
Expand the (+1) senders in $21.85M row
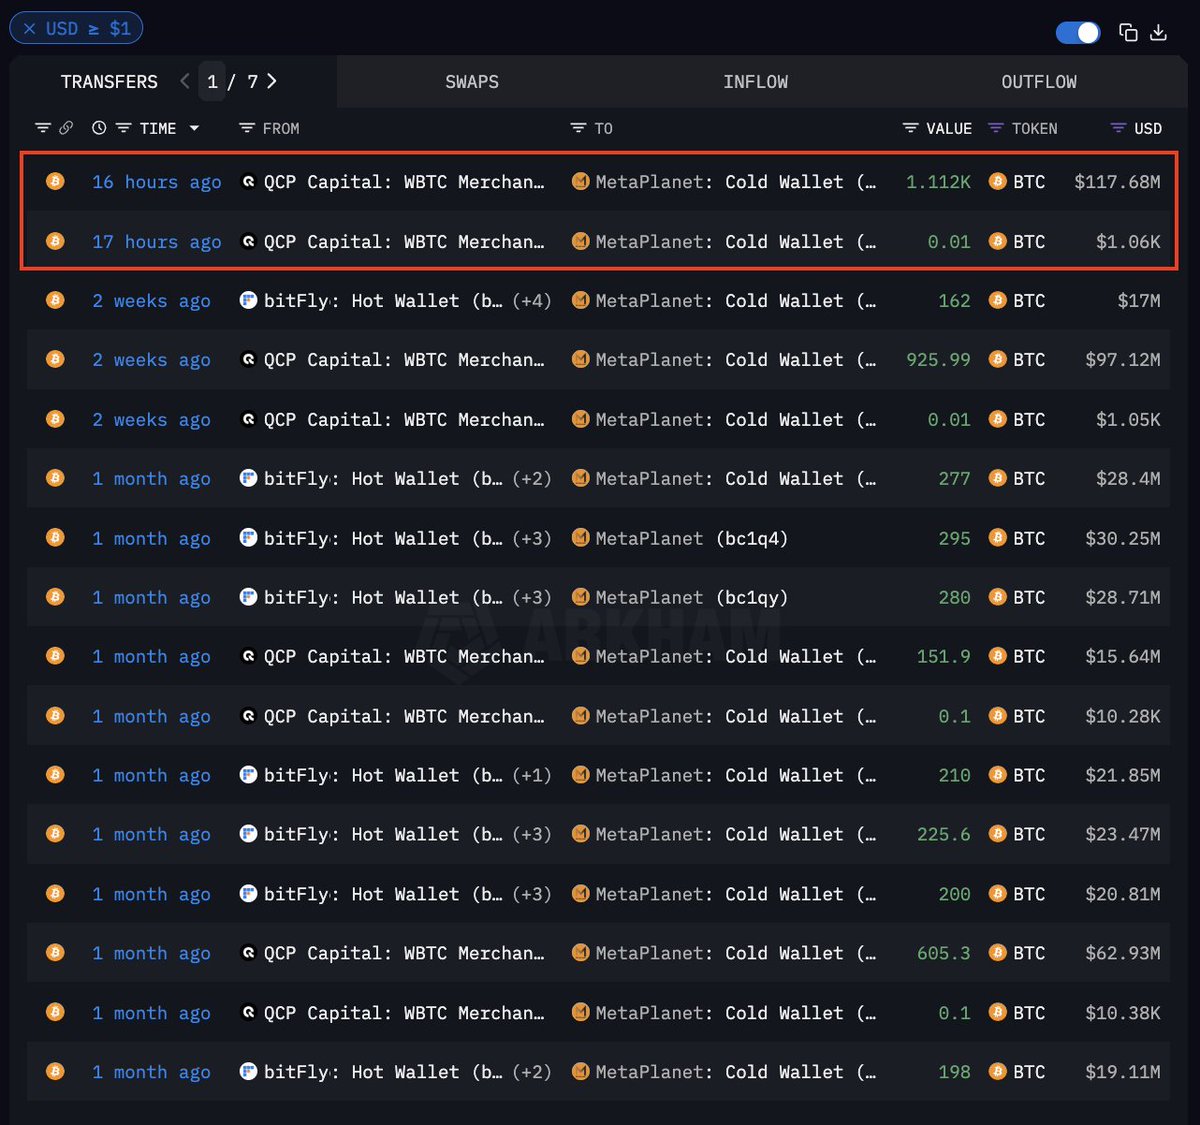click(x=531, y=775)
